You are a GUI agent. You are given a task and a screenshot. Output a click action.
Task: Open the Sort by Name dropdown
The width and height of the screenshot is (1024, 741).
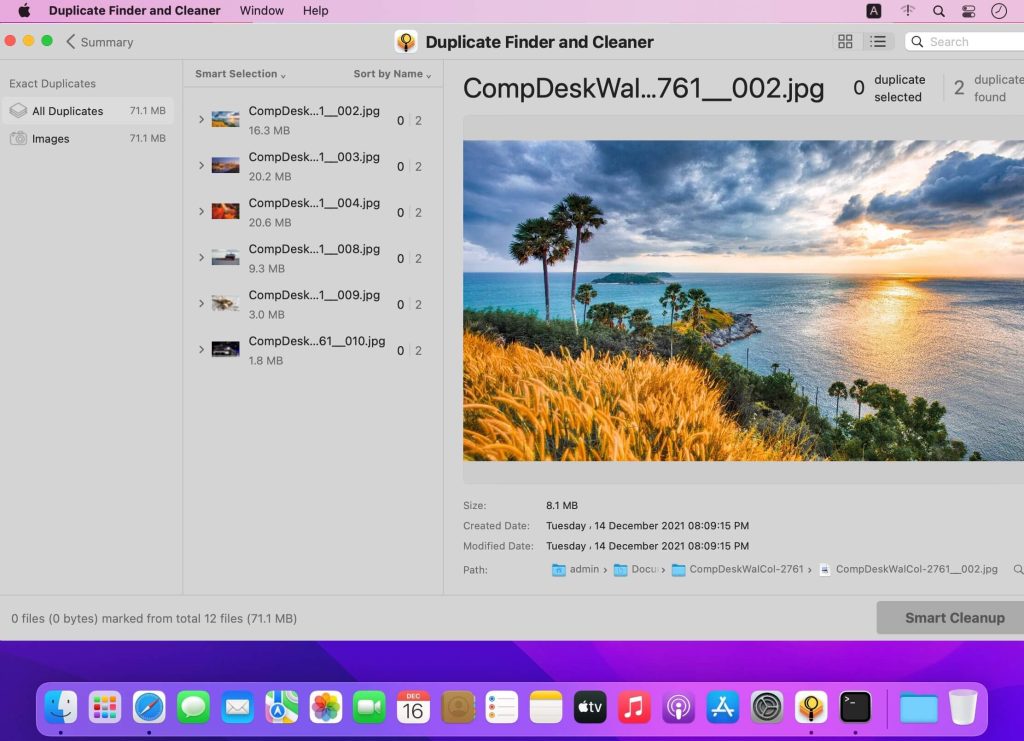(392, 74)
